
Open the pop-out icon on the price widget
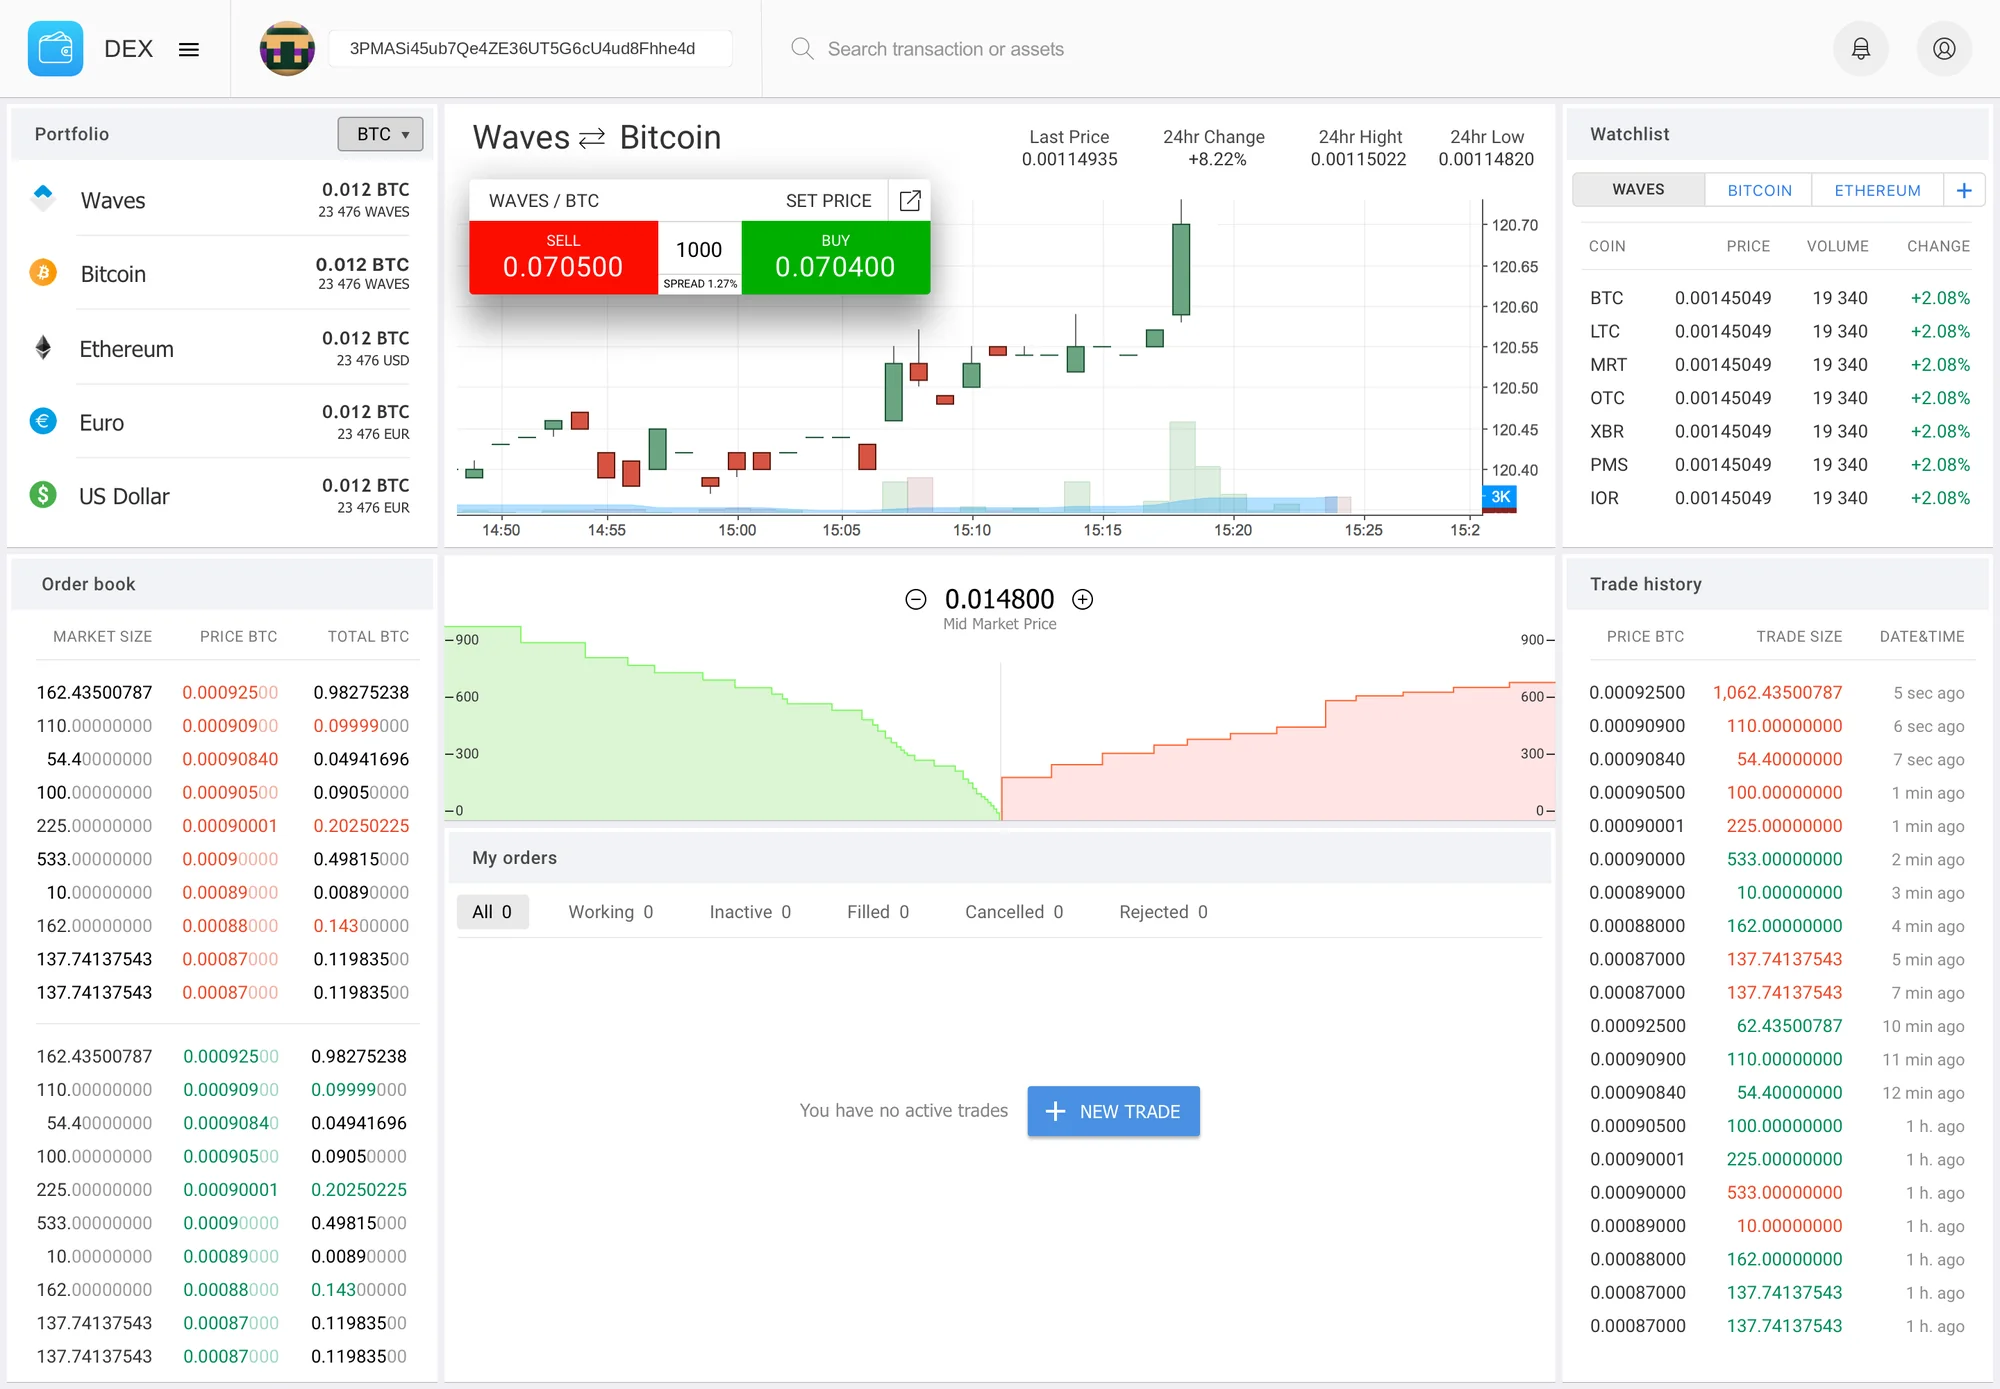click(910, 200)
